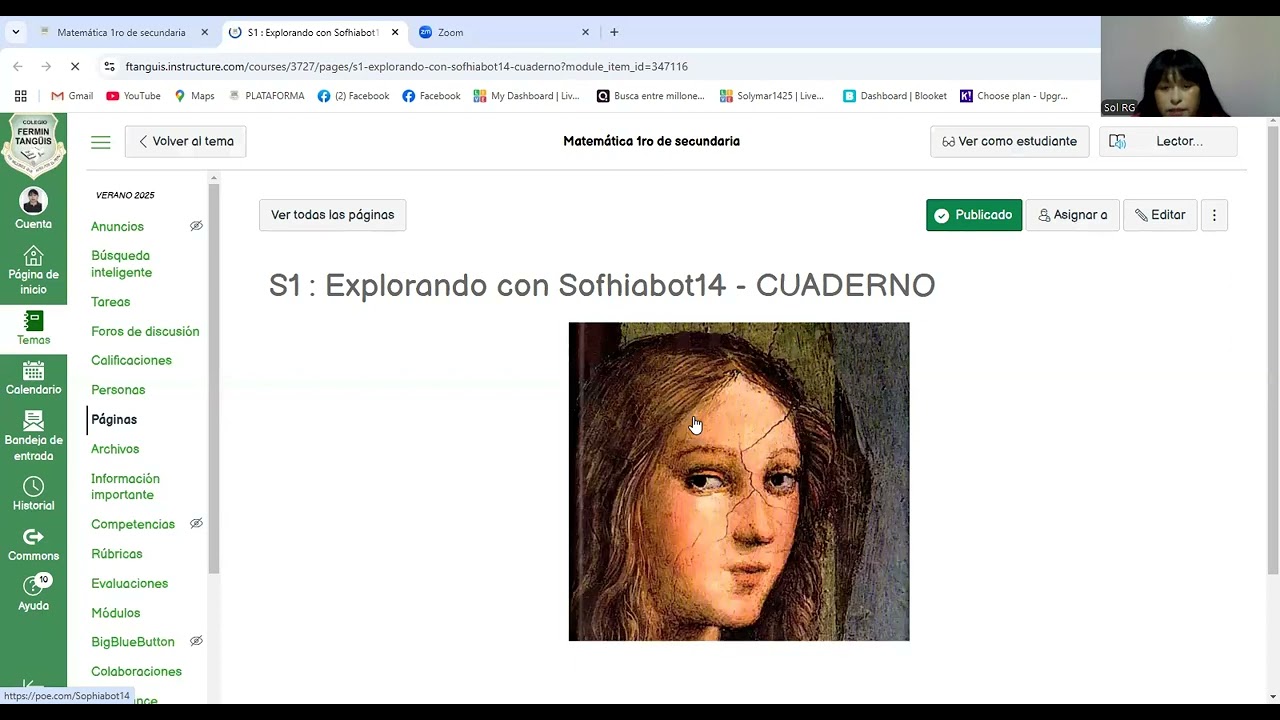Open Archivos in course menu
Image resolution: width=1280 pixels, height=720 pixels.
click(115, 449)
